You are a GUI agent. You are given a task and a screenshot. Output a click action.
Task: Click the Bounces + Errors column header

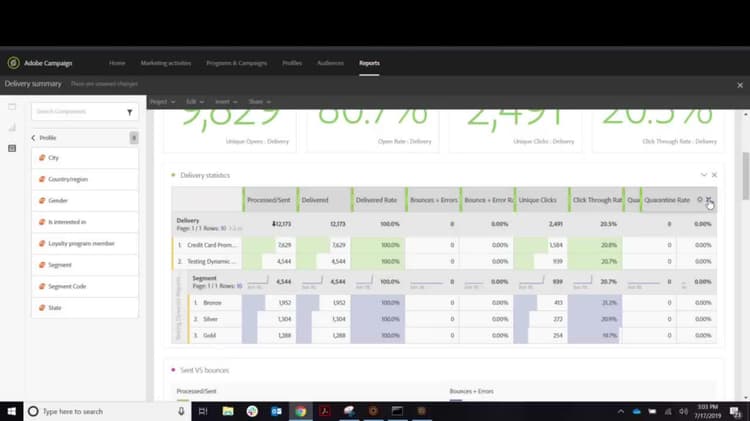(433, 200)
